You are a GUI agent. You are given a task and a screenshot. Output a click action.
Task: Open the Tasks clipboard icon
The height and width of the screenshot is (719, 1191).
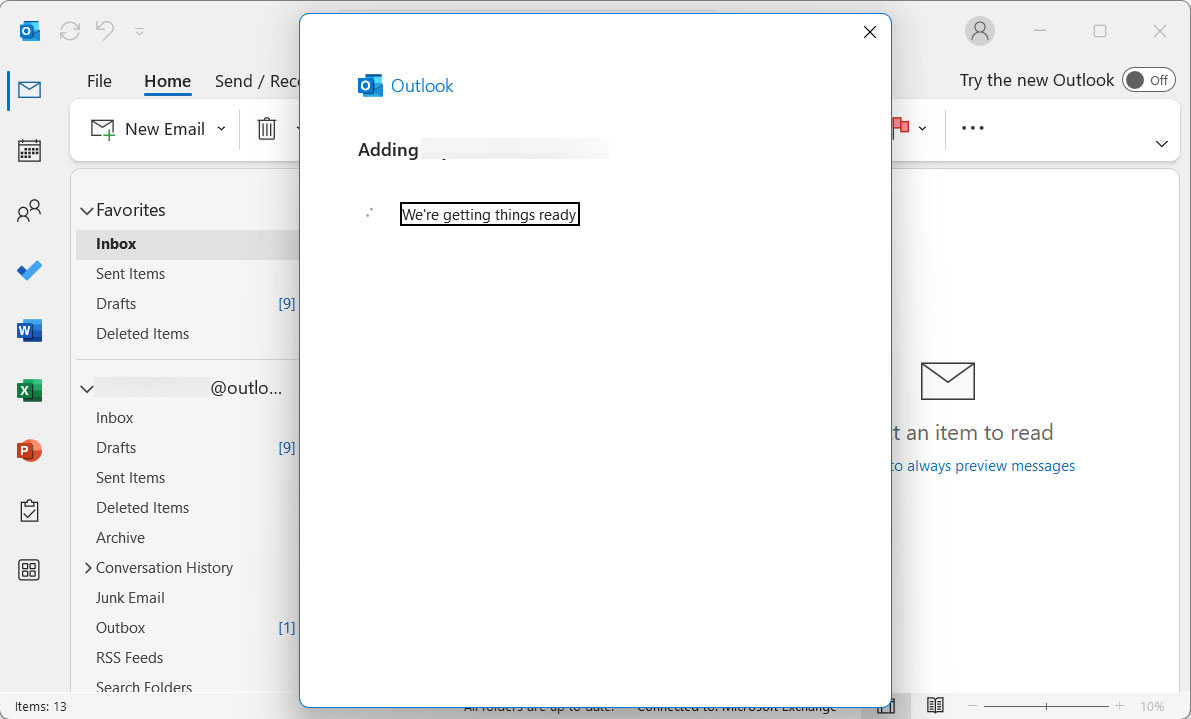[29, 511]
